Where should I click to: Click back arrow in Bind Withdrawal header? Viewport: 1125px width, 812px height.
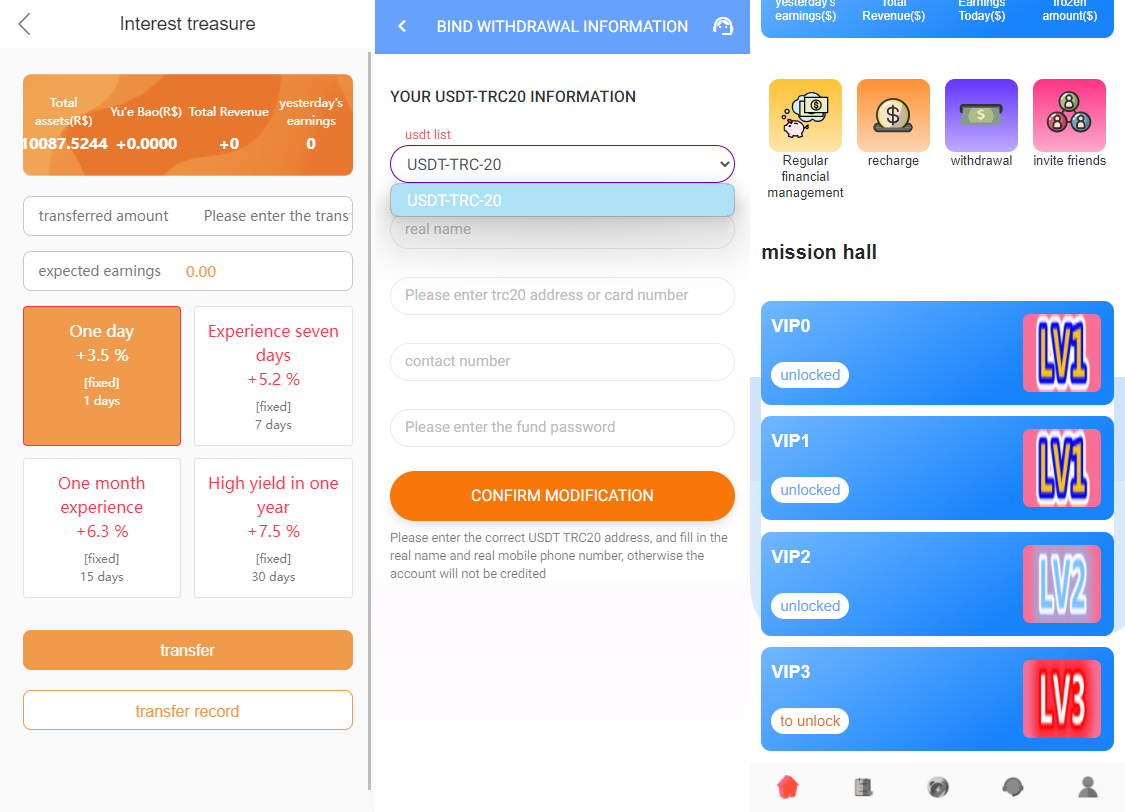coord(402,27)
